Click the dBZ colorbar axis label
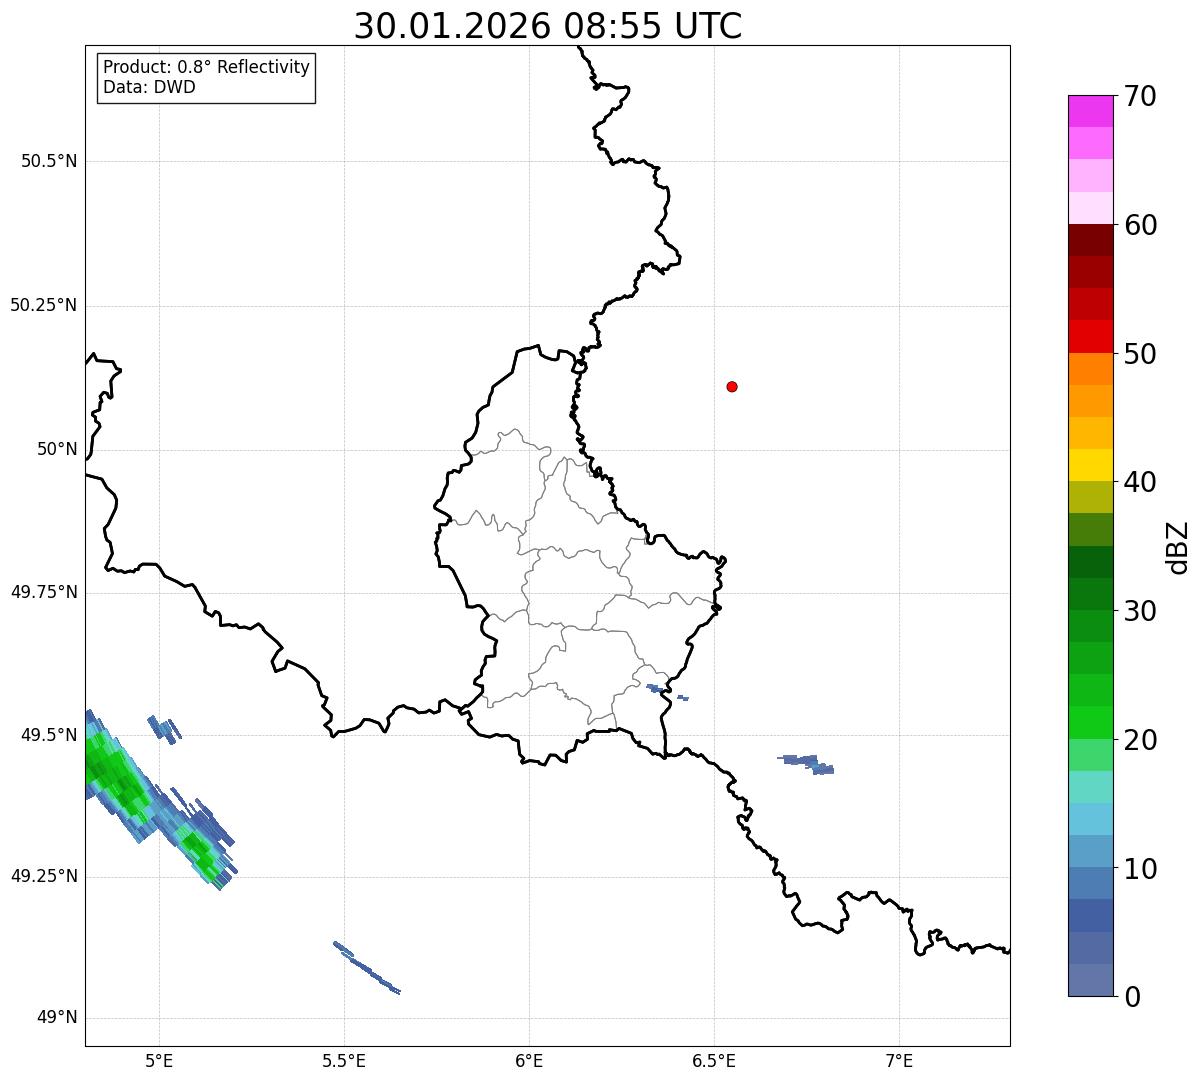The height and width of the screenshot is (1081, 1202). 1178,547
